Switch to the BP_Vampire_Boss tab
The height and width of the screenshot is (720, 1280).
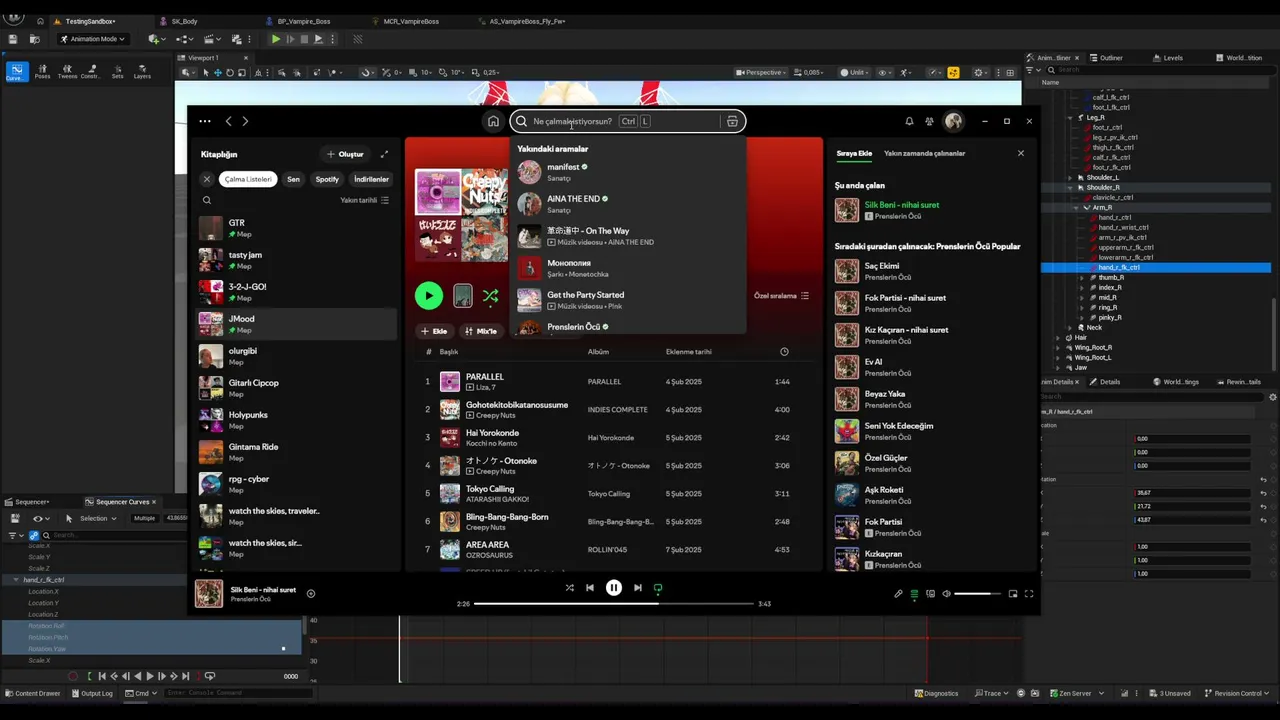tap(303, 21)
